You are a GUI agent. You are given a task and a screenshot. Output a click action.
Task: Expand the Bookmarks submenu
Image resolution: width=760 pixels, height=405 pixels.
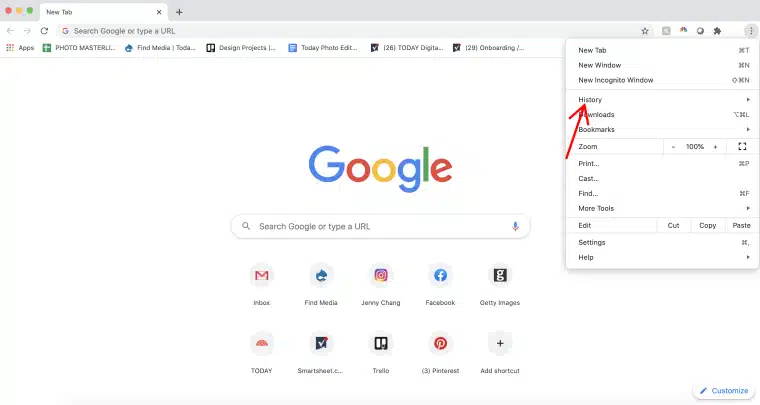tap(663, 130)
